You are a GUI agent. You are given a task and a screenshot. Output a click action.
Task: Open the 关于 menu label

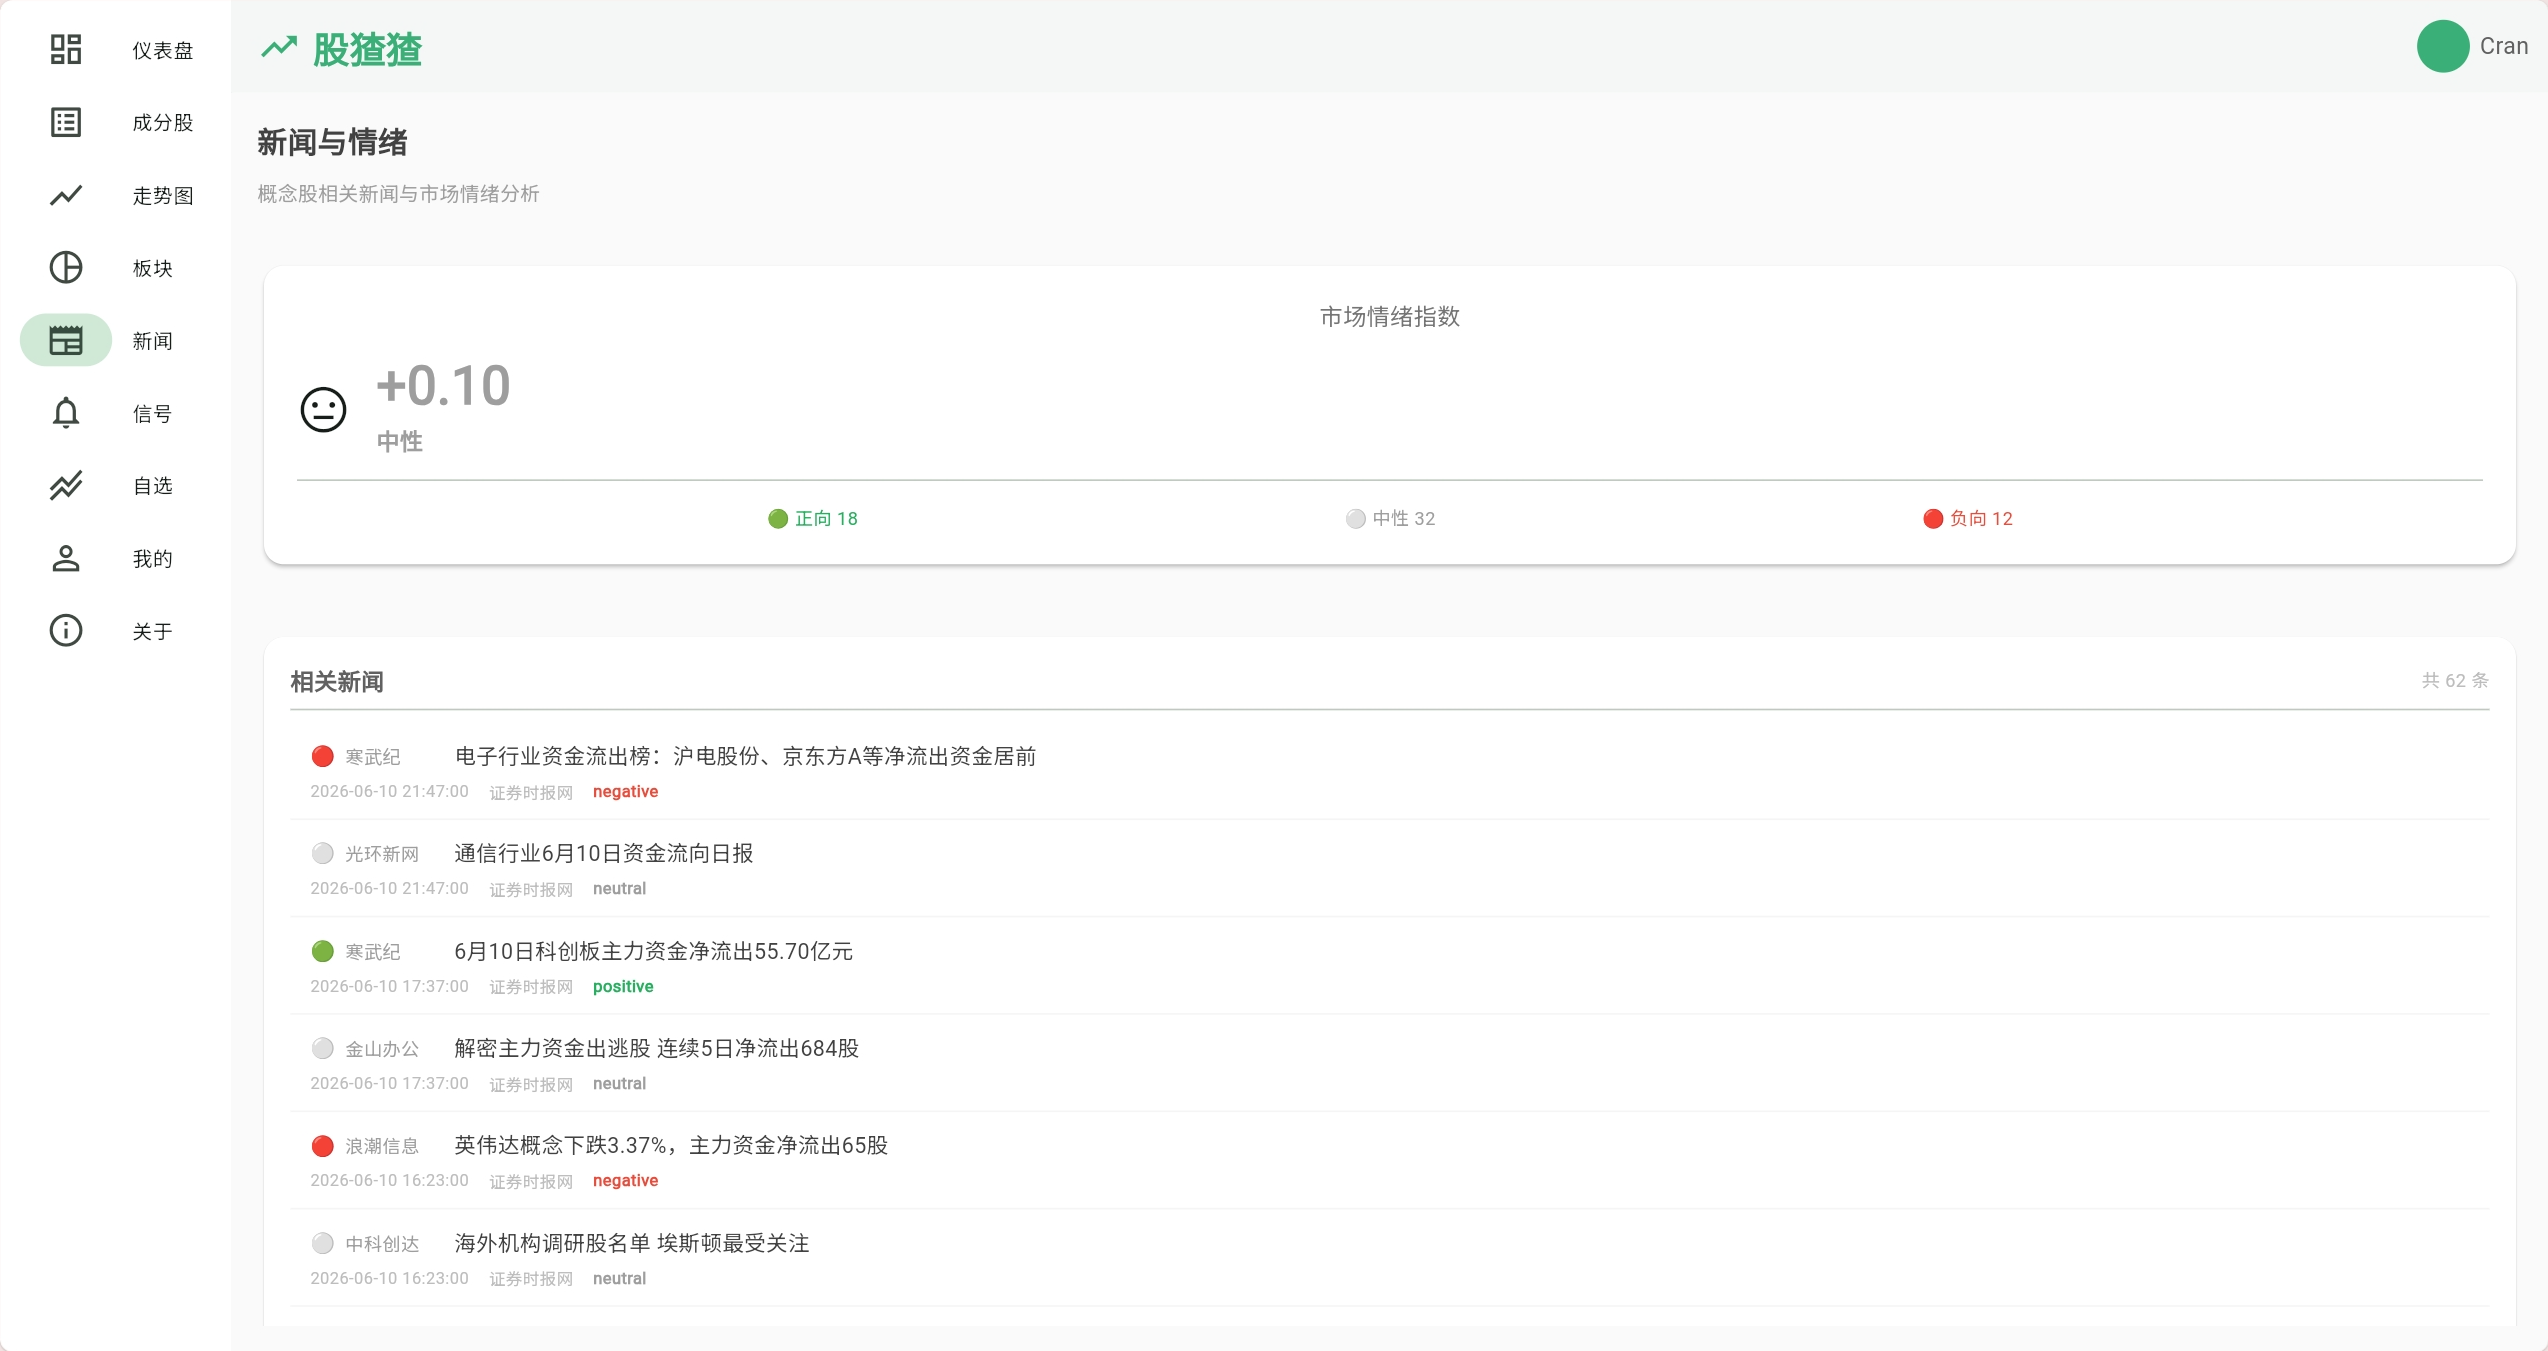tap(153, 631)
